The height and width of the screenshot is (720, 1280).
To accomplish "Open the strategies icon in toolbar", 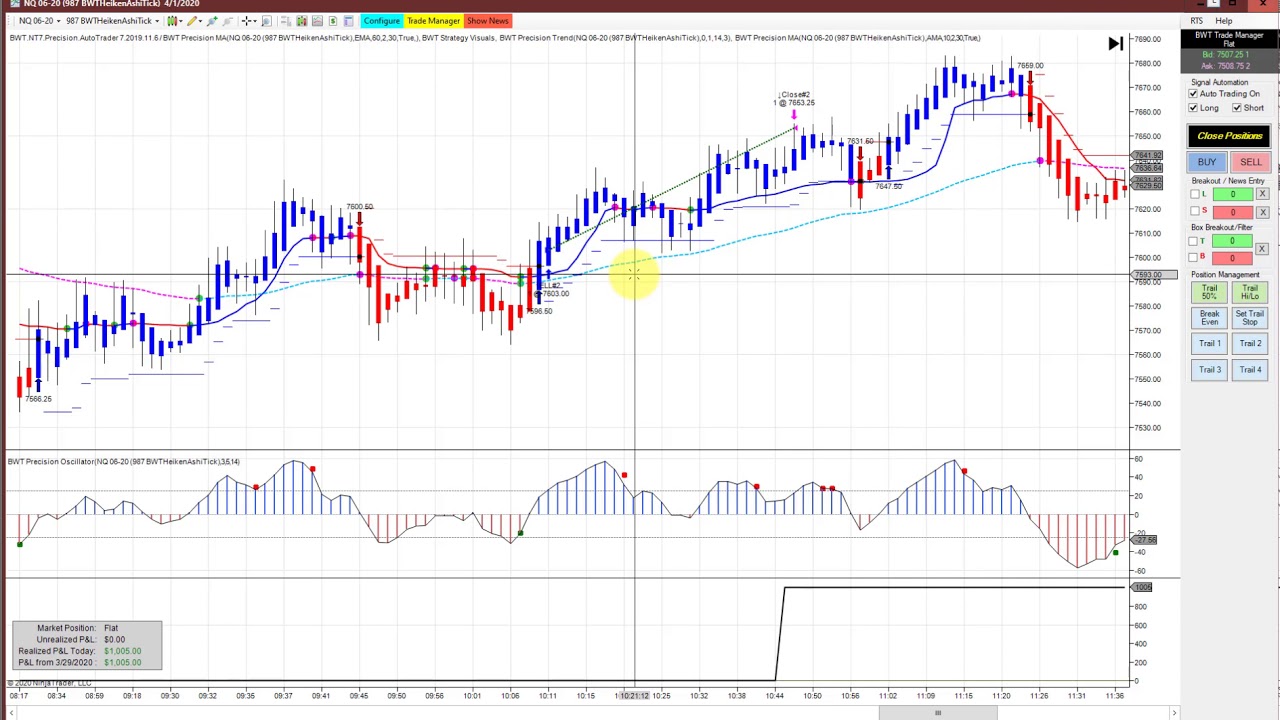I will tap(302, 21).
